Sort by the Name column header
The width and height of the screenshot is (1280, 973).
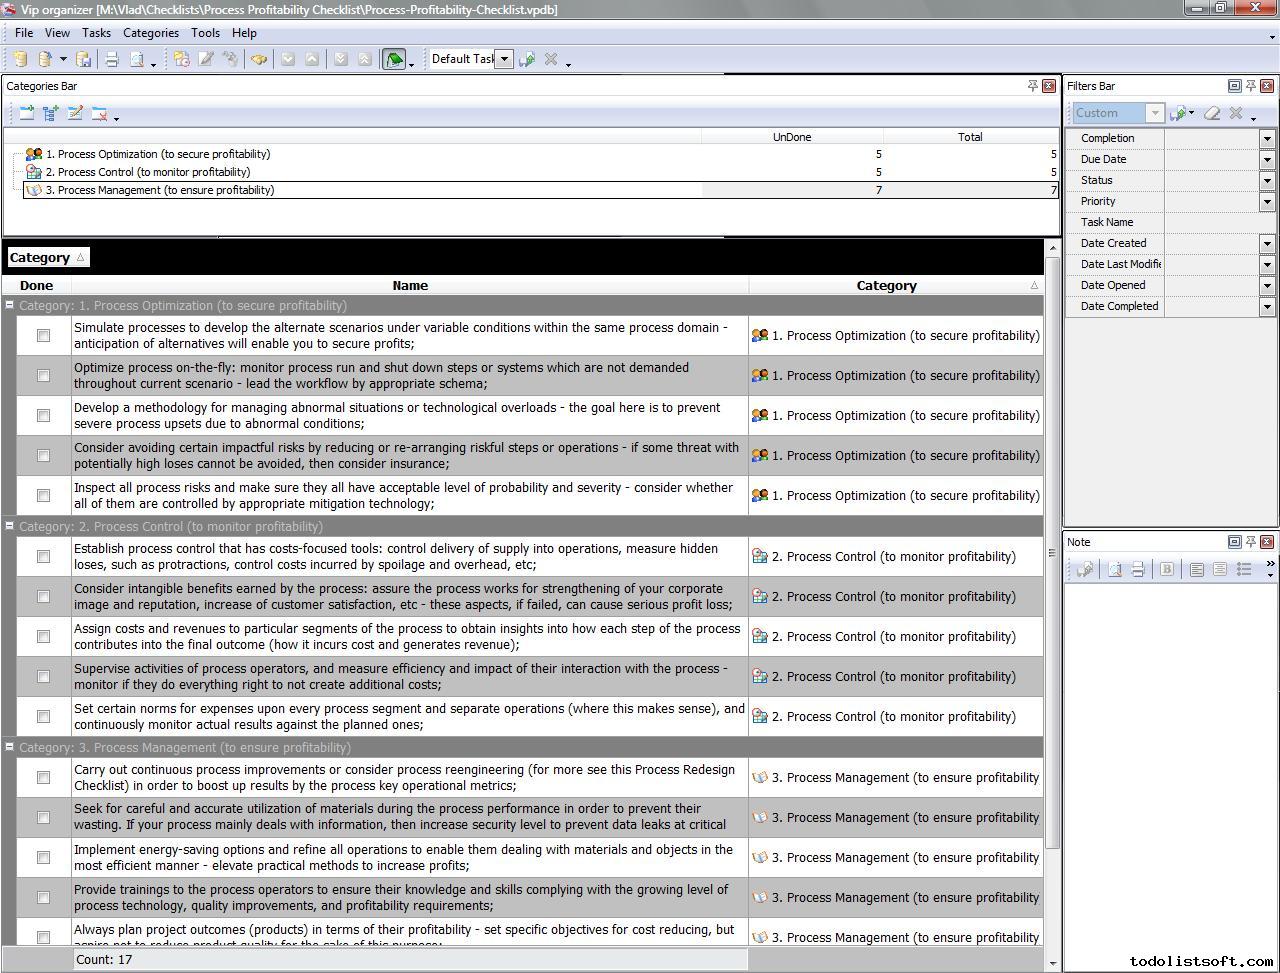point(410,286)
